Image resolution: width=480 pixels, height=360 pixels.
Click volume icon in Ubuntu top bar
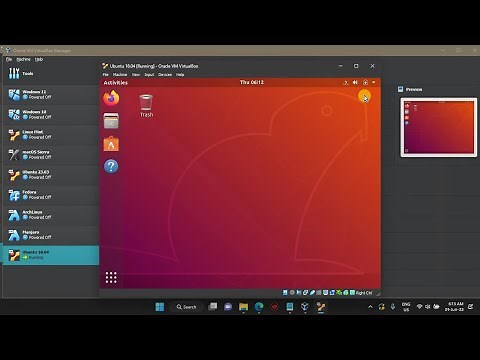tap(355, 82)
